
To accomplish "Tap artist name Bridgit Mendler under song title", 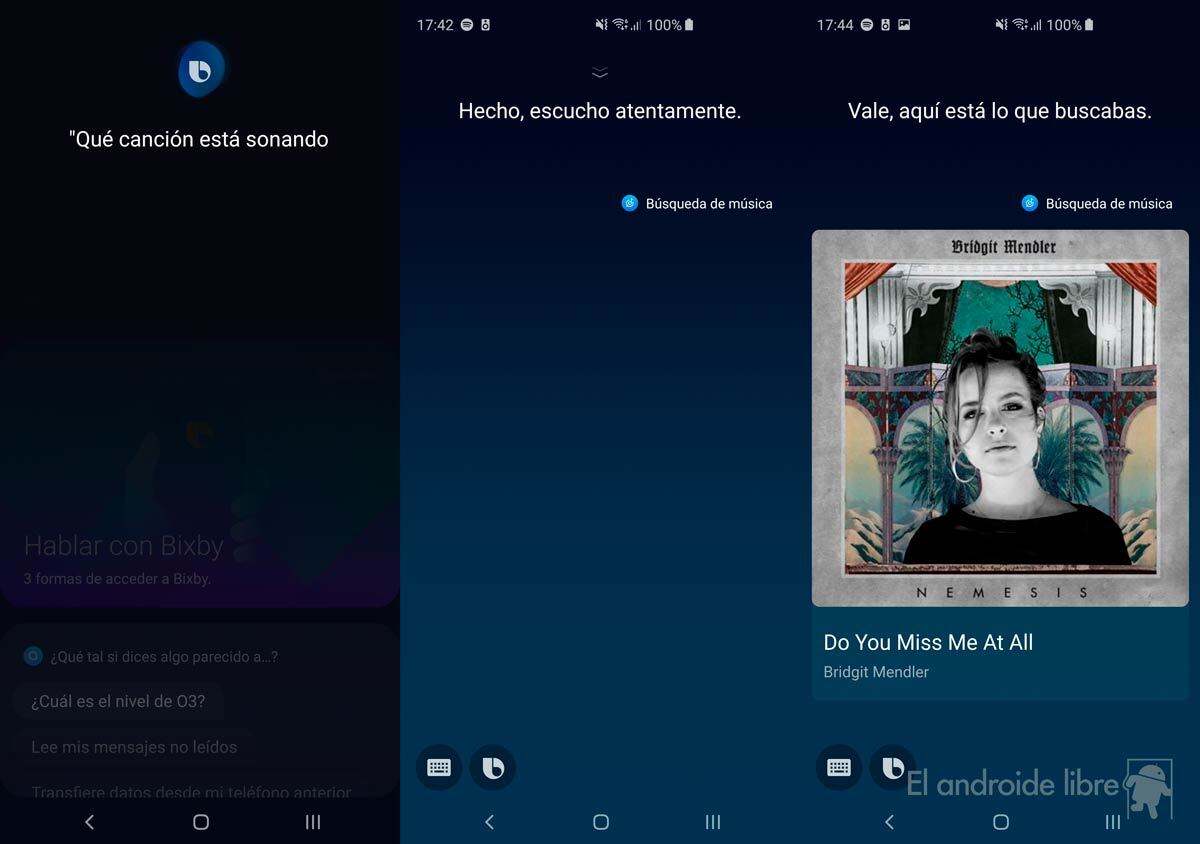I will (876, 672).
